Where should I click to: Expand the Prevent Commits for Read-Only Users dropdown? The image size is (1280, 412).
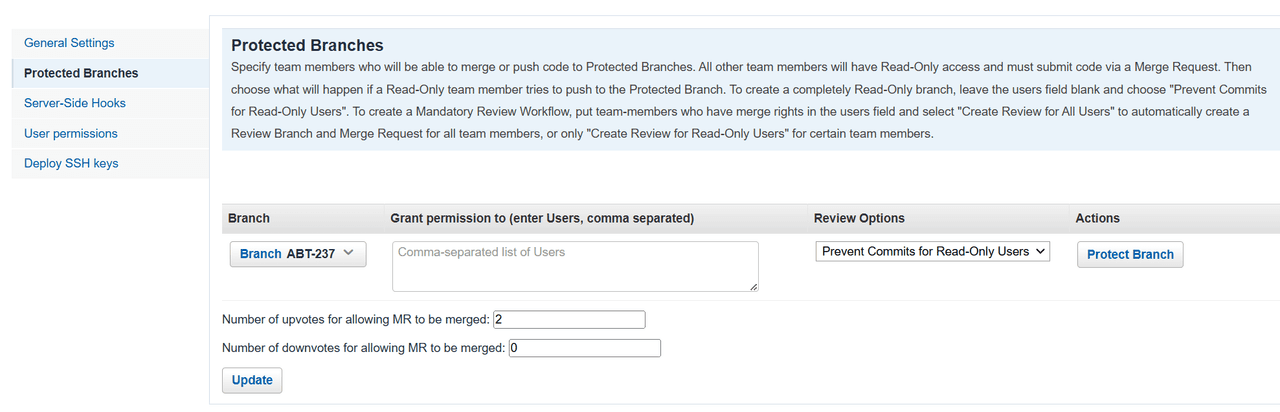[933, 252]
